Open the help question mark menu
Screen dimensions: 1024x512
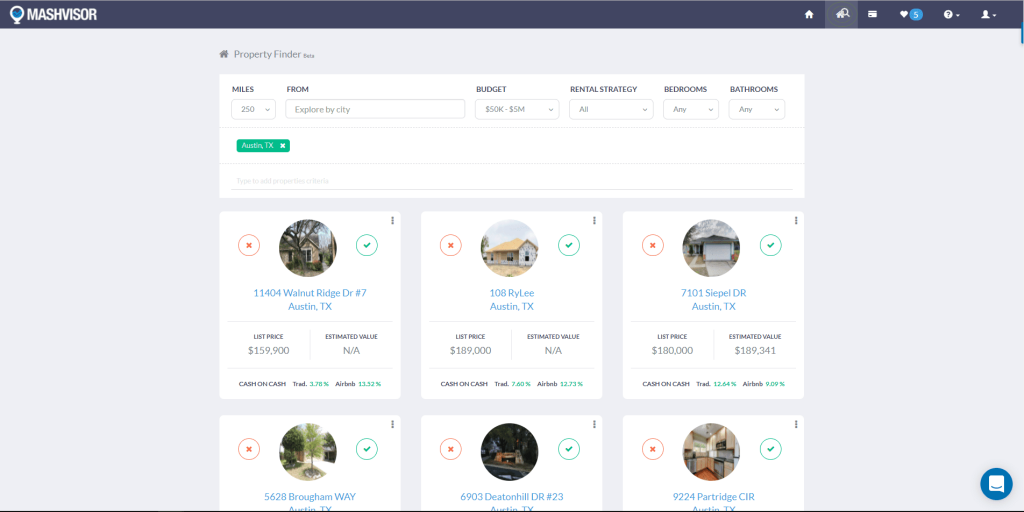coord(951,14)
